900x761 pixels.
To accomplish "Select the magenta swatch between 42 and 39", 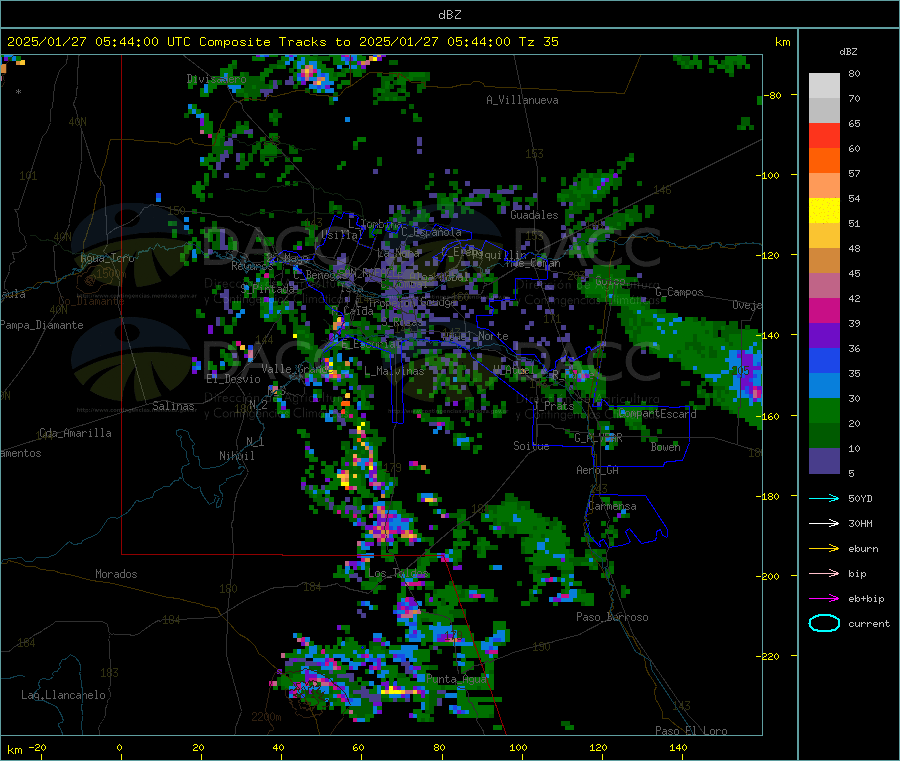I will [824, 311].
